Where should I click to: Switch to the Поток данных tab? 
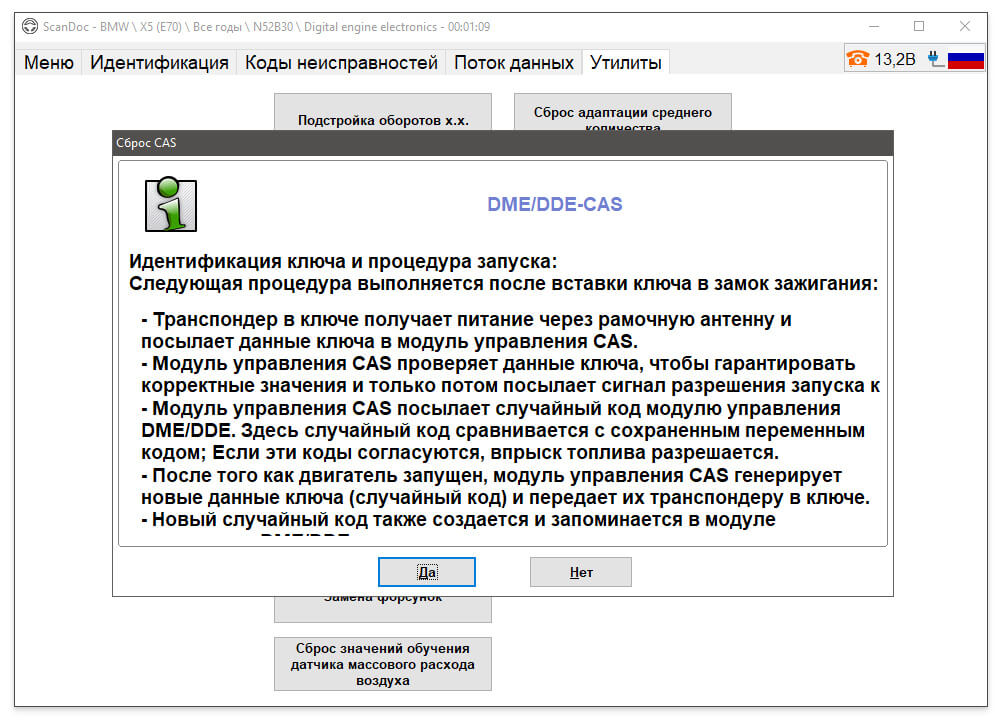513,63
